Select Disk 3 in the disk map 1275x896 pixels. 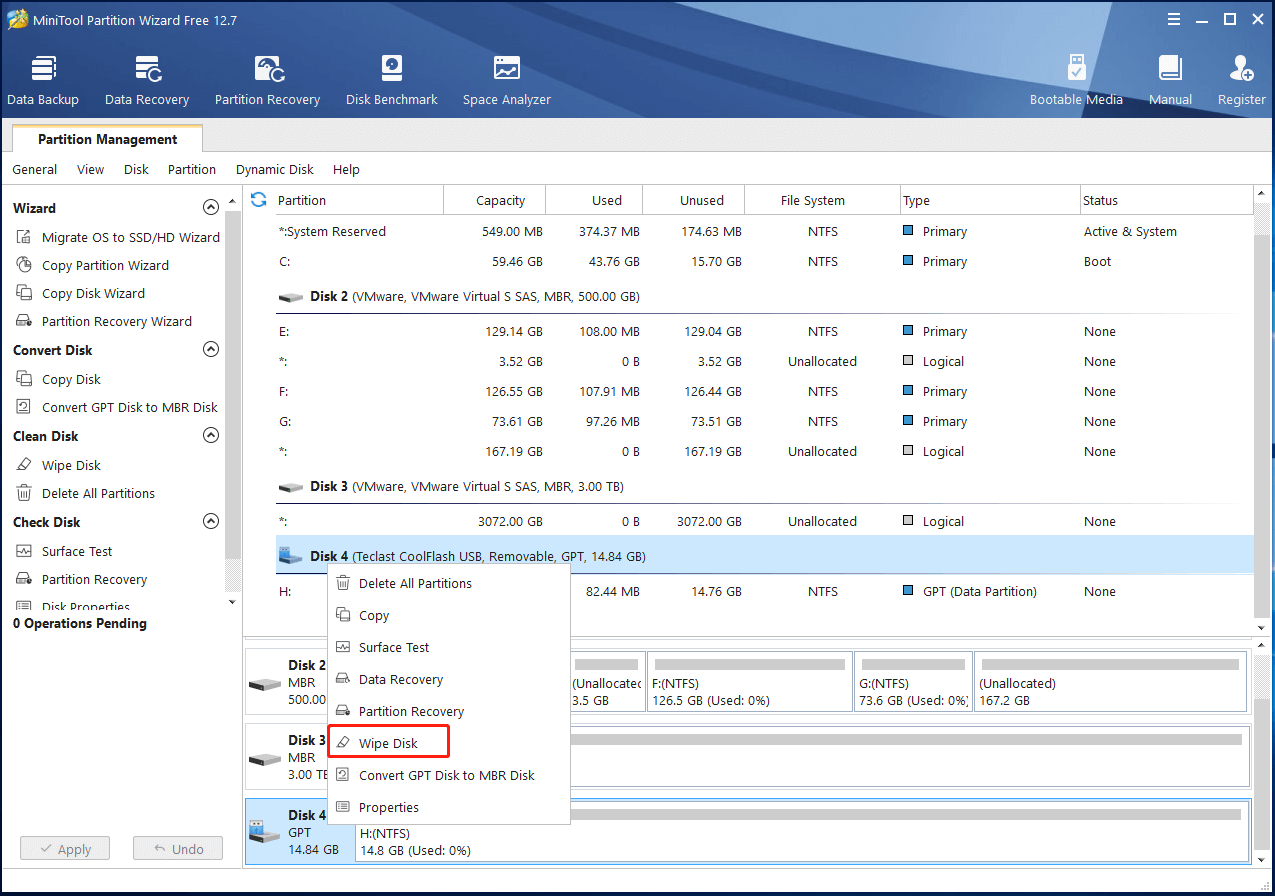286,757
